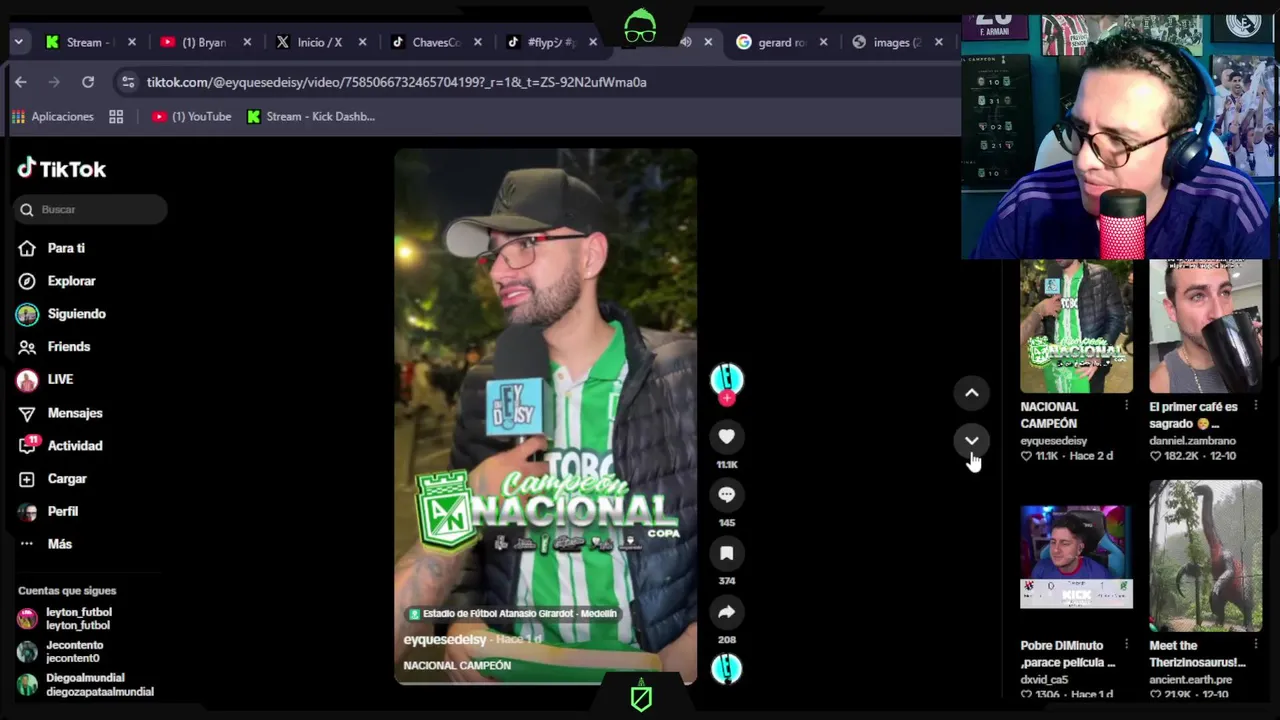Open the Para ti feed
1280x720 pixels.
[x=66, y=248]
